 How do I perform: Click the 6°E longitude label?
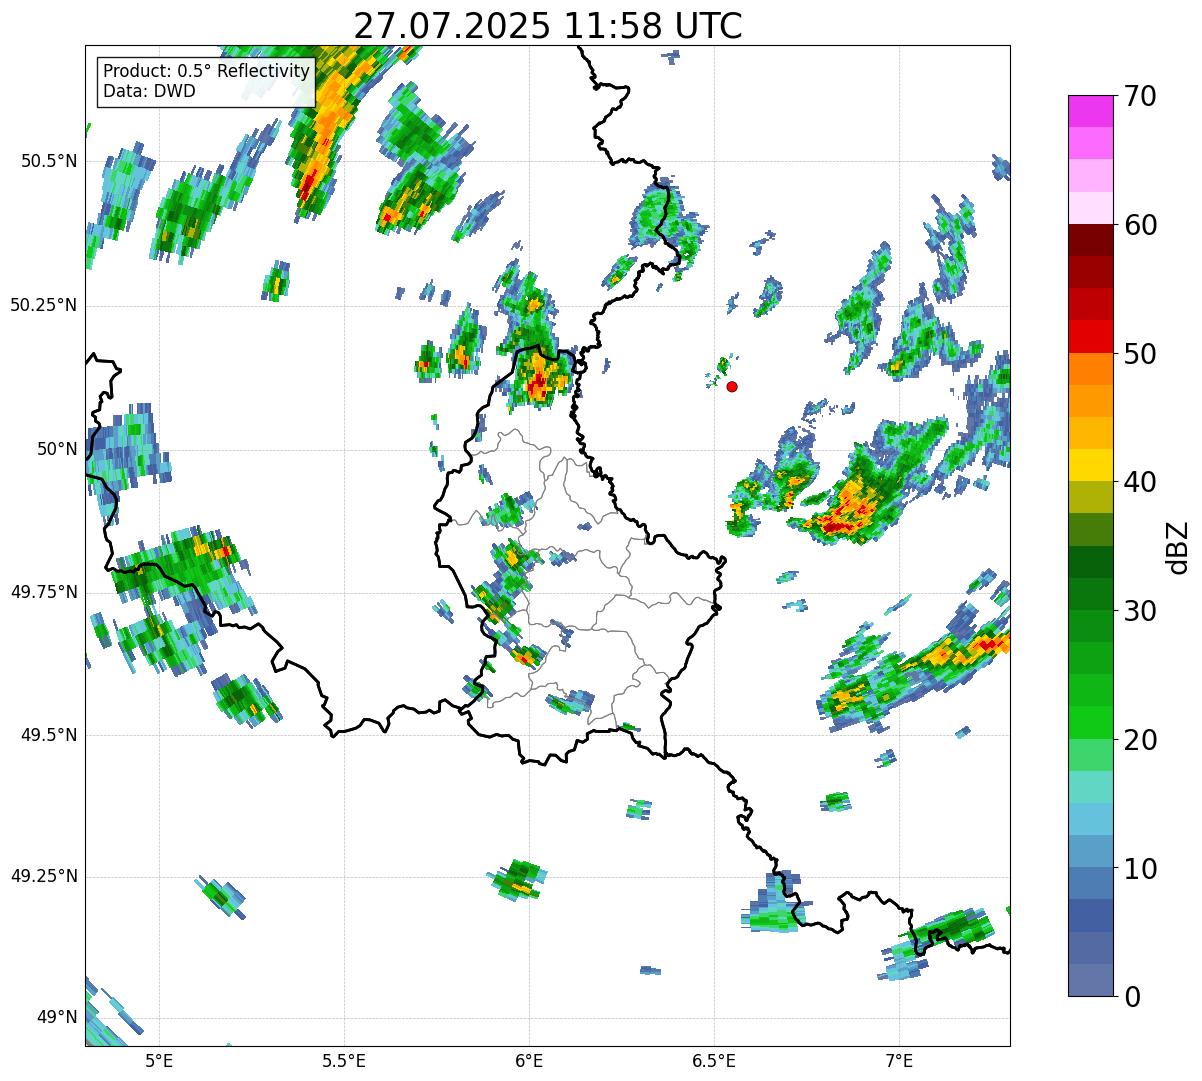click(530, 1061)
